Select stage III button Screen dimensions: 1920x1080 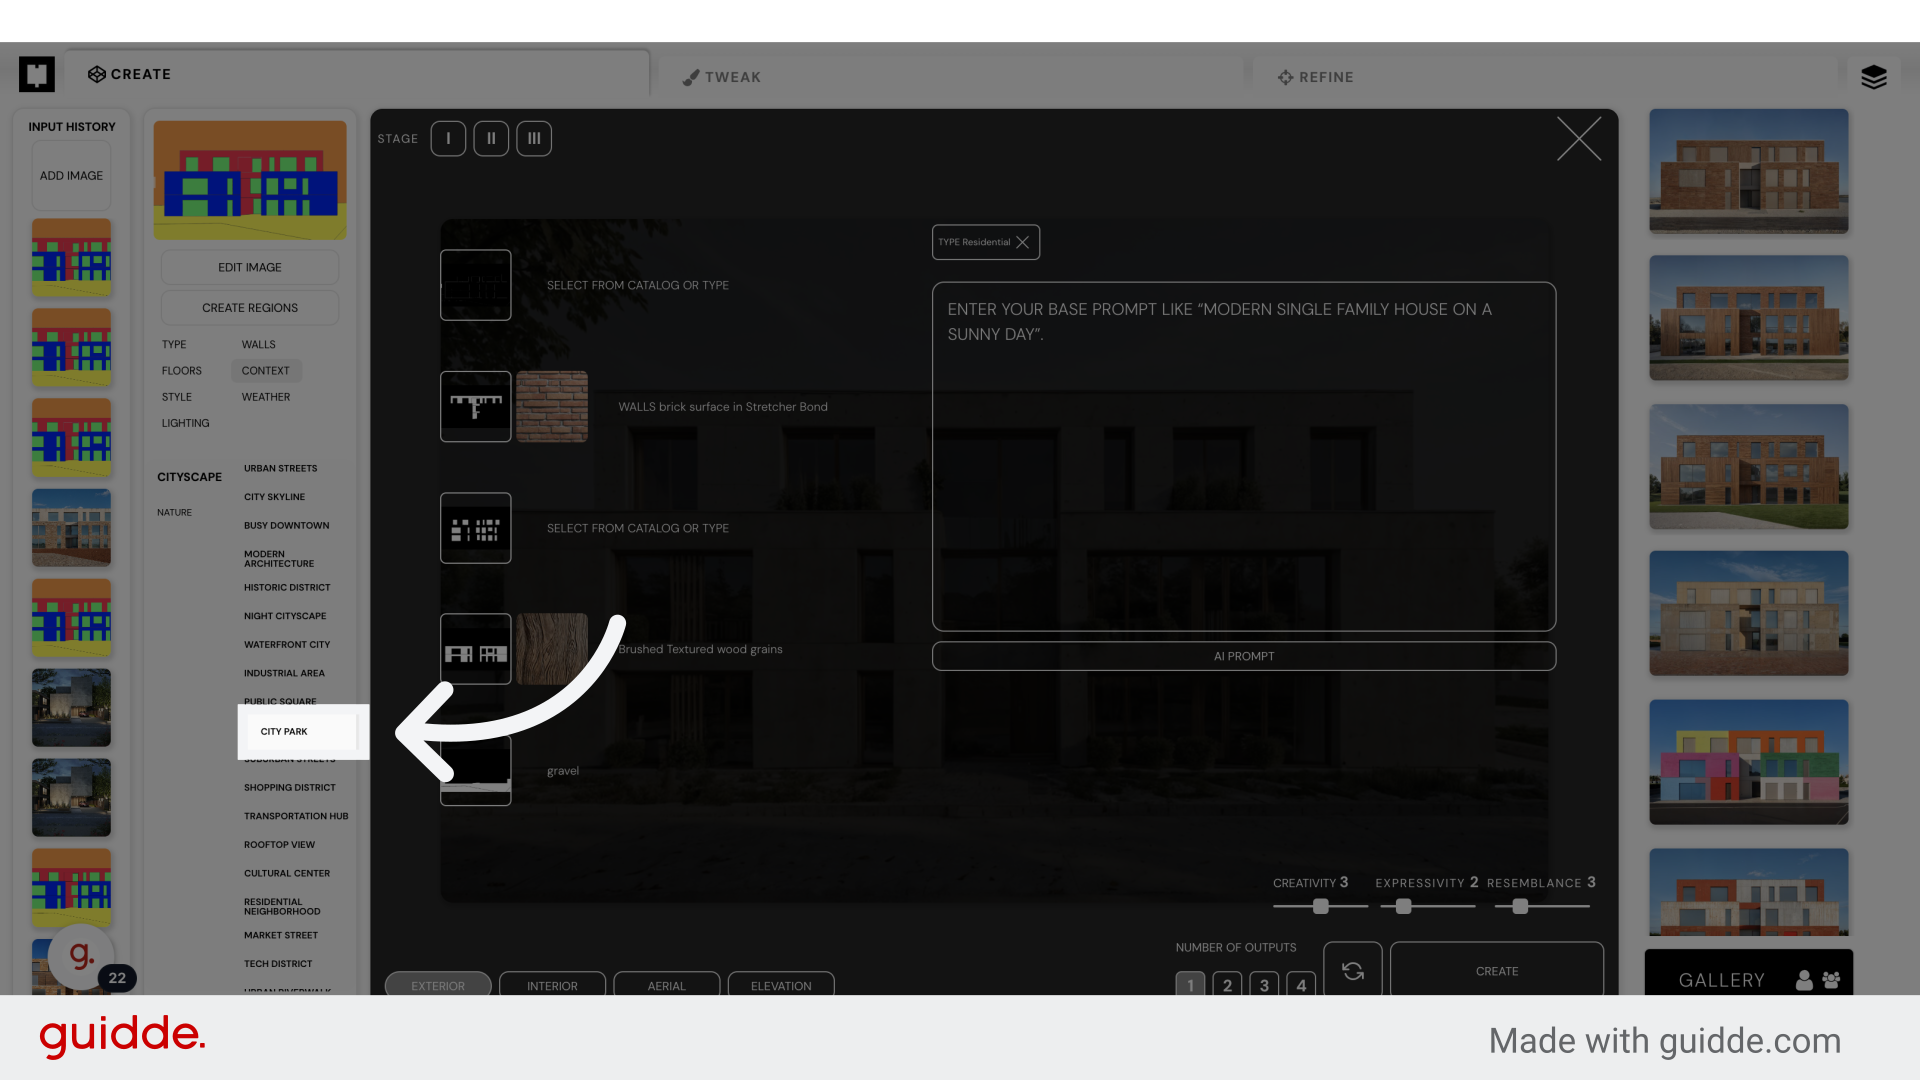[x=534, y=138]
